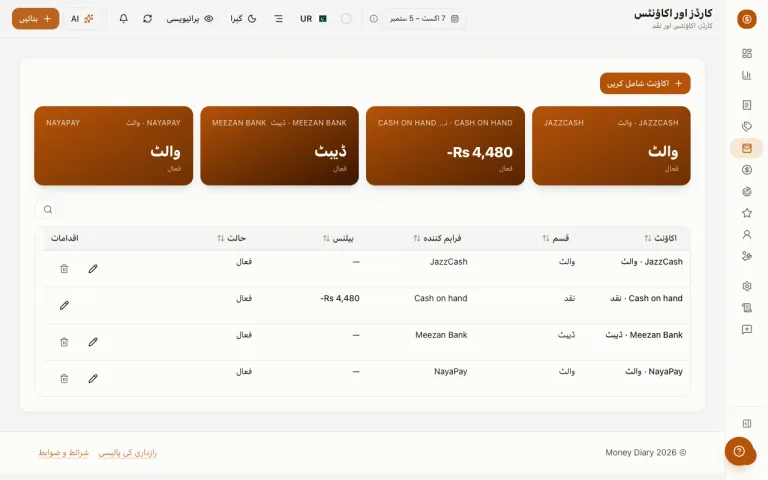The image size is (768, 480).
Task: Open the person profile icon in sidebar
Action: (746, 235)
